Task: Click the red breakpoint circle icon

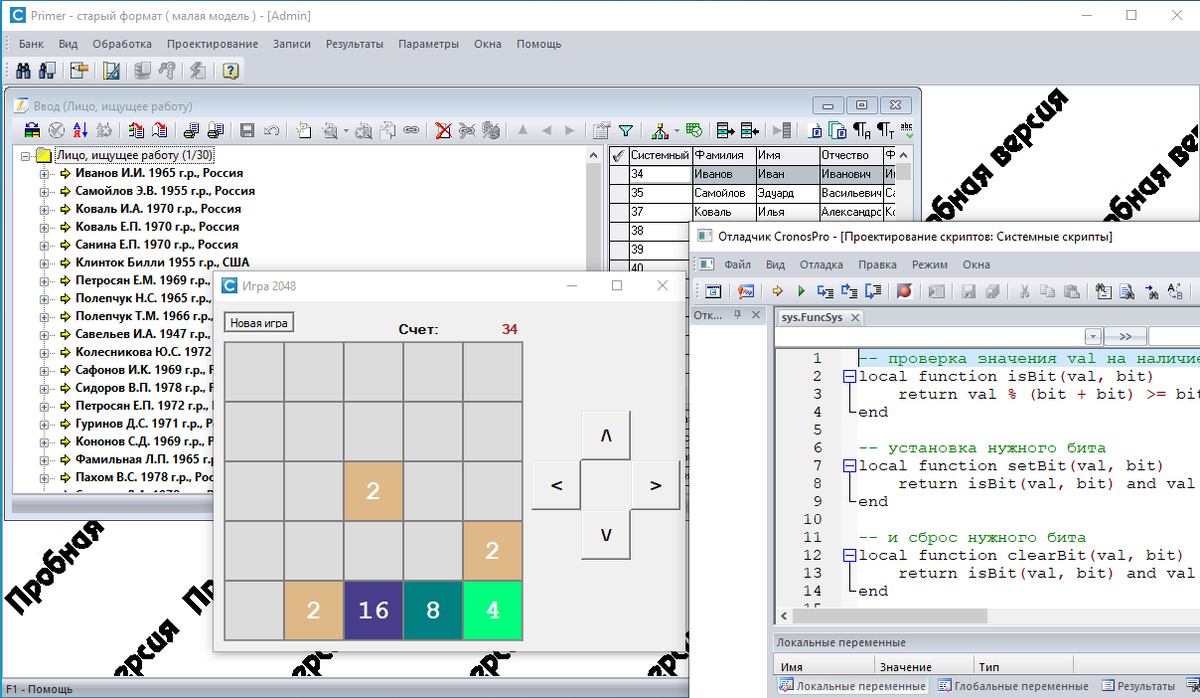Action: click(x=905, y=291)
